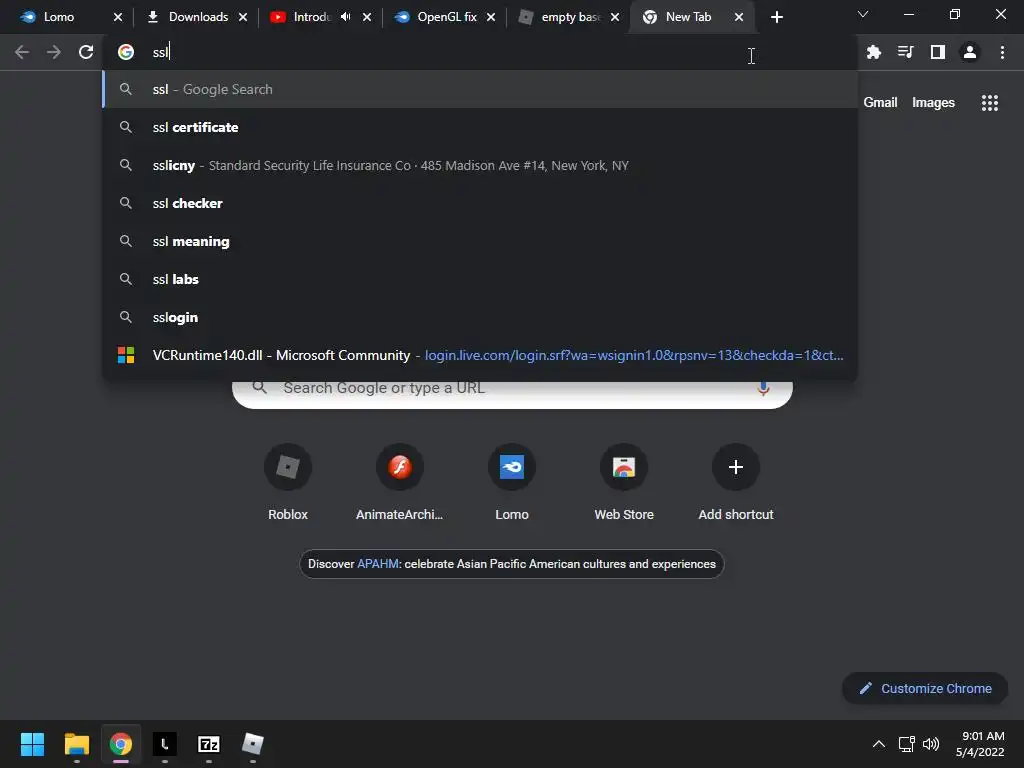Click the Google icon in address bar
The width and height of the screenshot is (1024, 768).
(126, 52)
